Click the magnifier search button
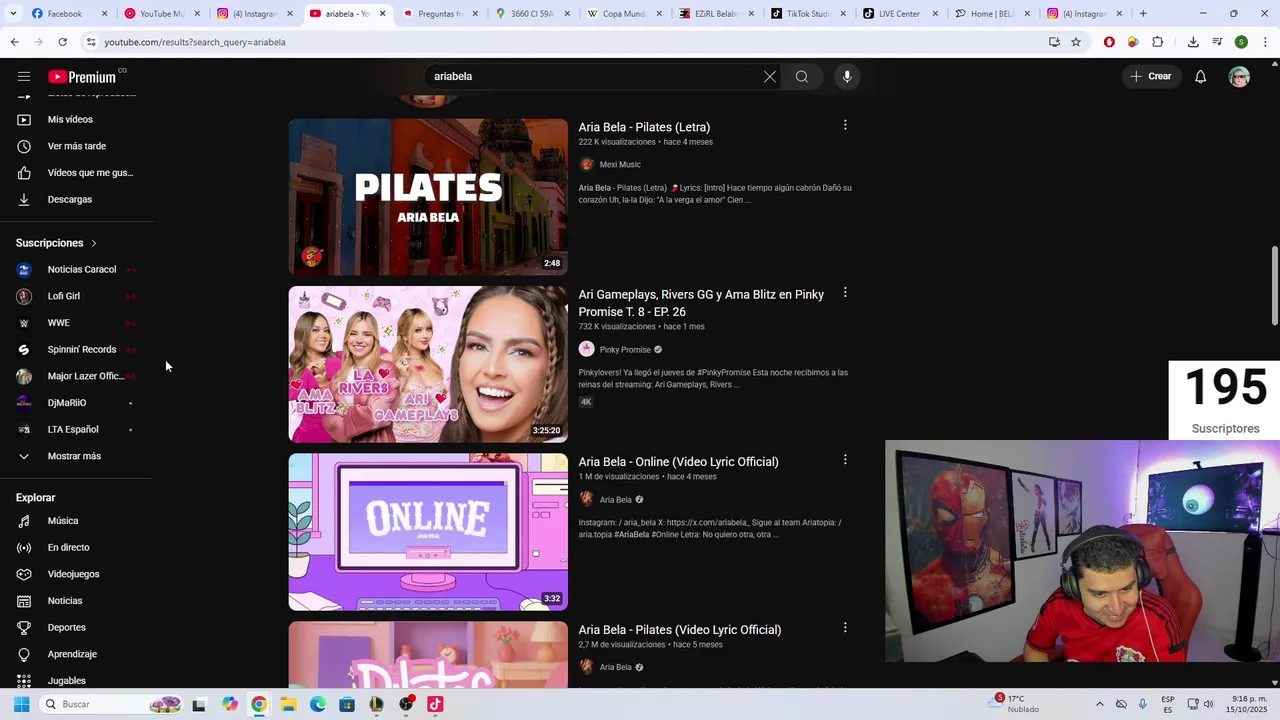 click(802, 77)
